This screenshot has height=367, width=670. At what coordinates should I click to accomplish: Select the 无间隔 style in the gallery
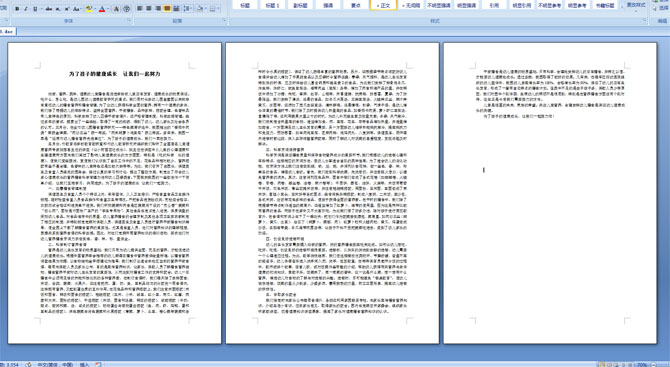pos(411,5)
